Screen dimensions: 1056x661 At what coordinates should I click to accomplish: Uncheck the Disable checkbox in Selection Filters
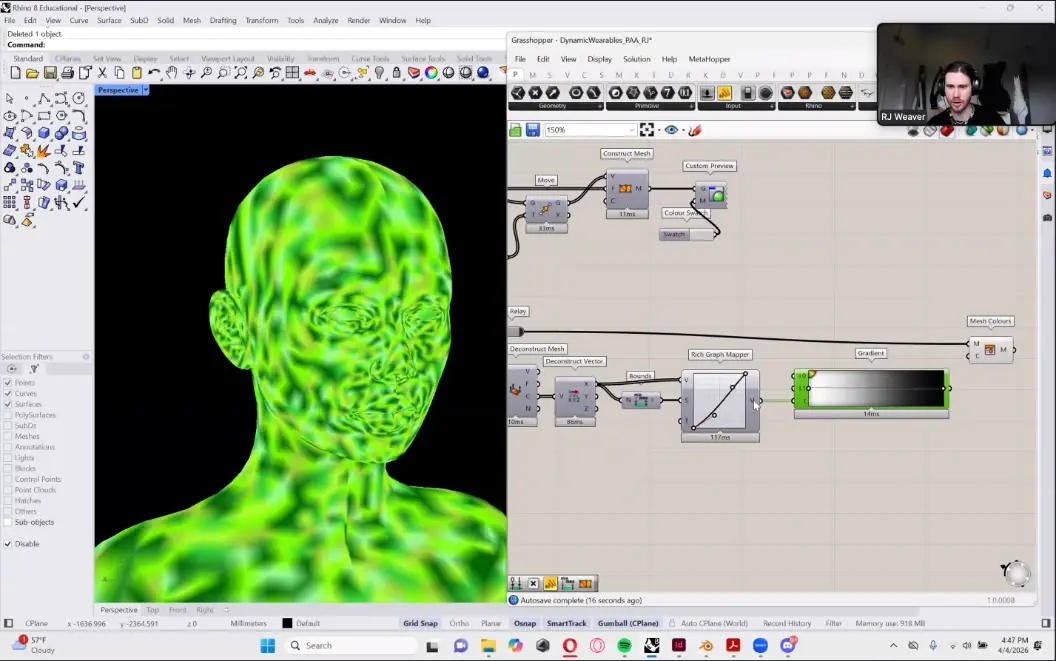tap(8, 544)
